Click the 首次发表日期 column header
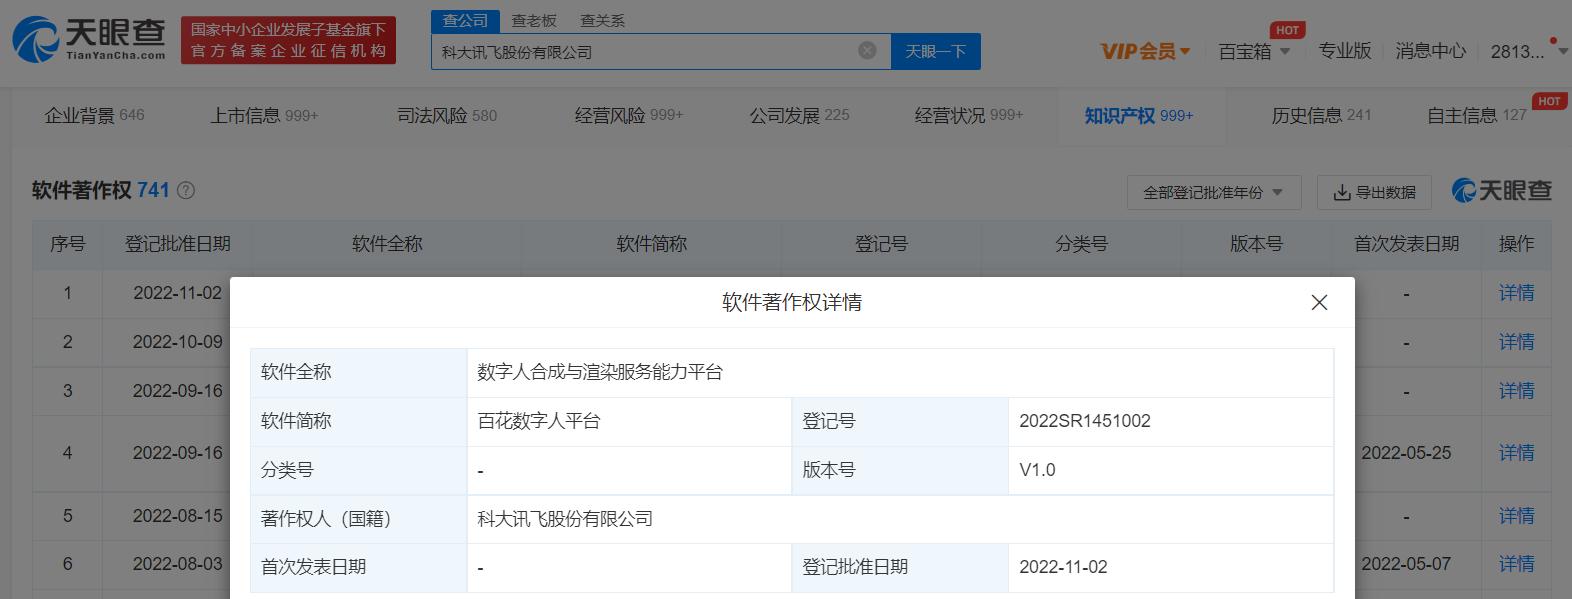1572x599 pixels. [1406, 244]
